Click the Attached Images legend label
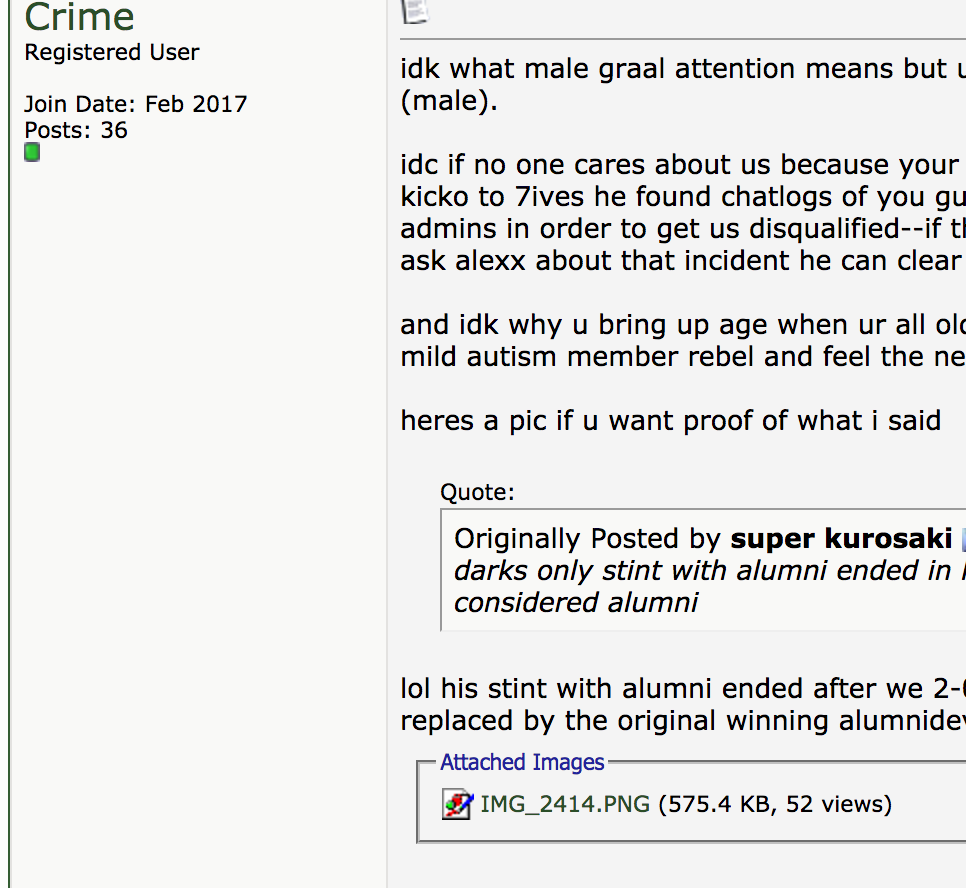Image resolution: width=966 pixels, height=888 pixels. (522, 763)
